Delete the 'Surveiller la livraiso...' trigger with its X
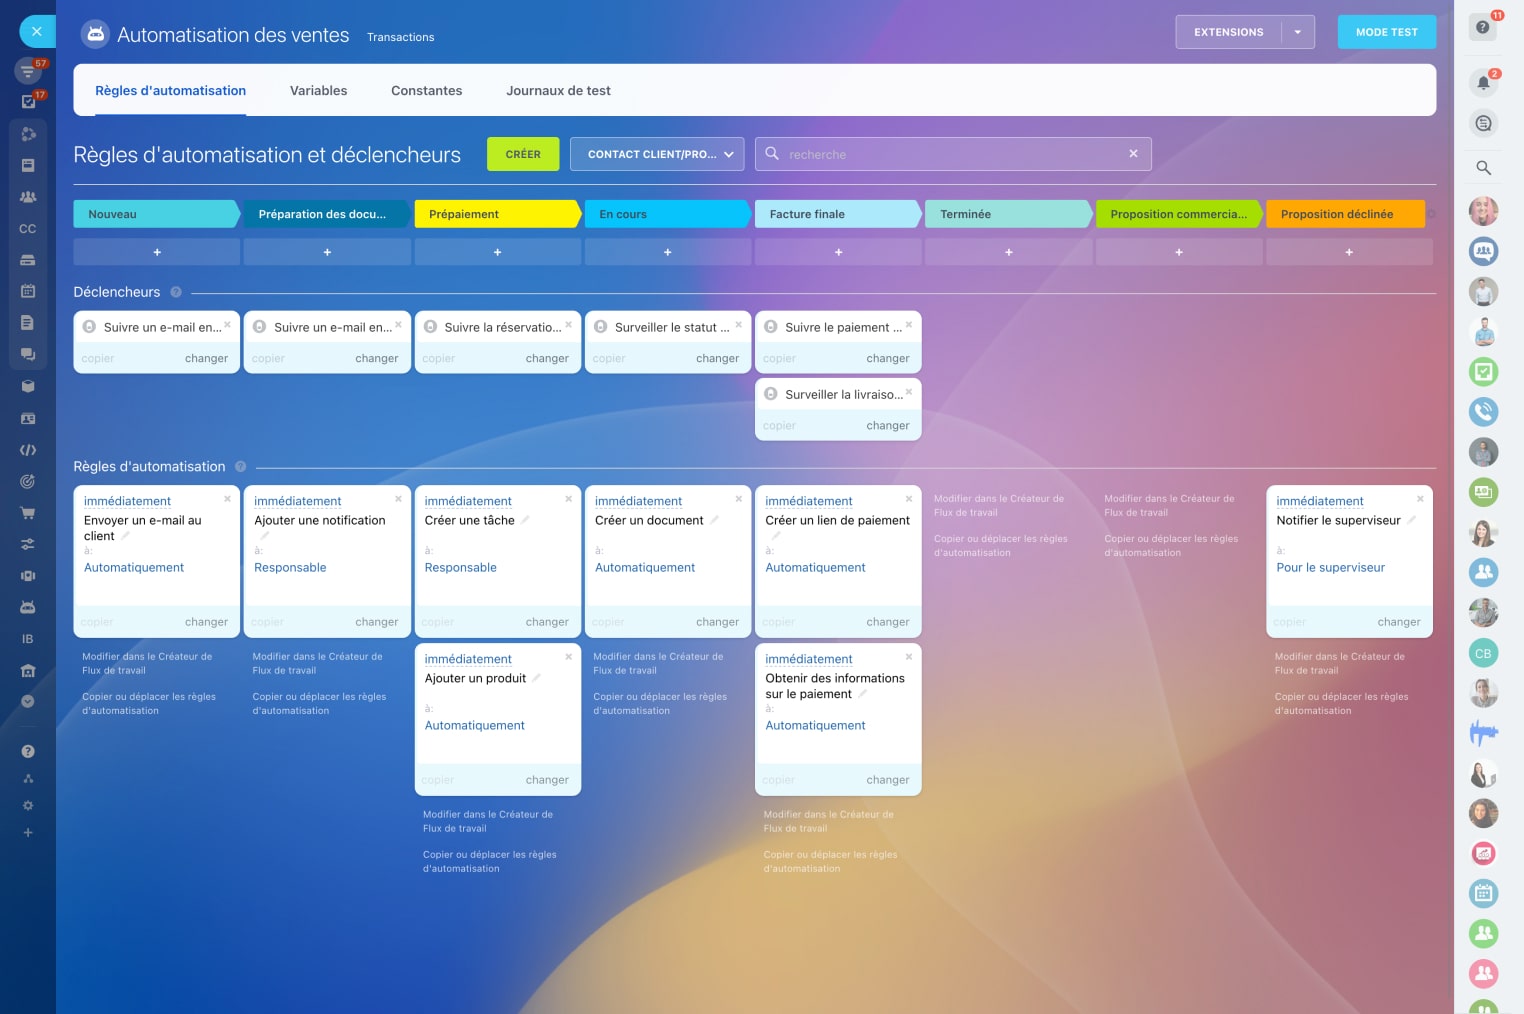Screen dimensions: 1524x1014 tap(909, 392)
